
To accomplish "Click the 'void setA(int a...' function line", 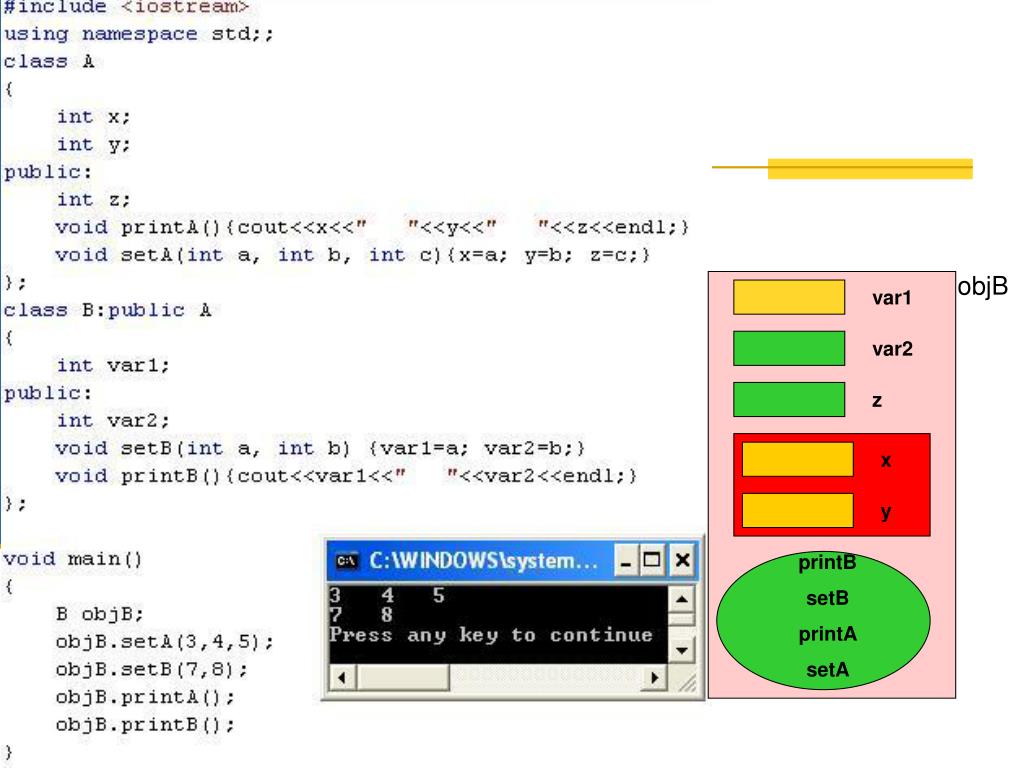I will pyautogui.click(x=353, y=255).
